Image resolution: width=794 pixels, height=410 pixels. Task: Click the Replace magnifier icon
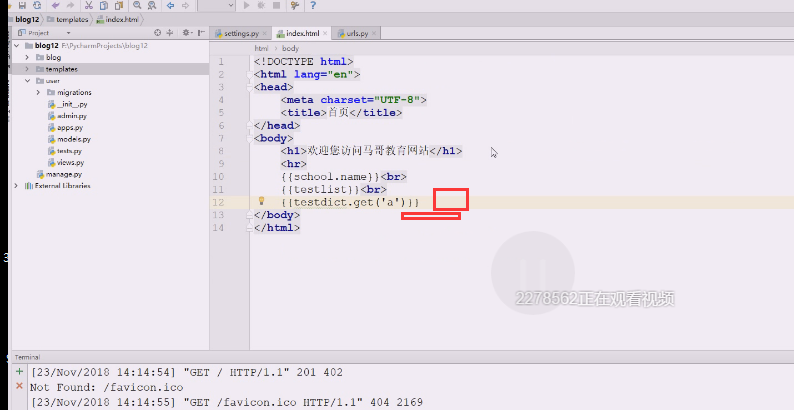[x=152, y=6]
